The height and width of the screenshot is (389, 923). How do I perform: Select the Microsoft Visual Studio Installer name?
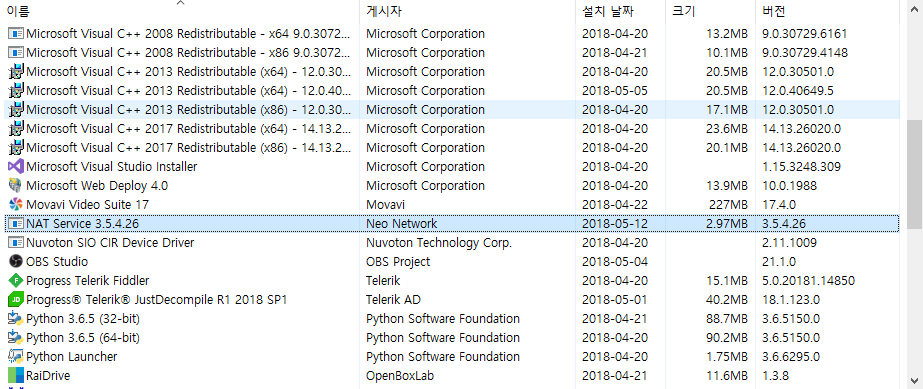tap(112, 167)
